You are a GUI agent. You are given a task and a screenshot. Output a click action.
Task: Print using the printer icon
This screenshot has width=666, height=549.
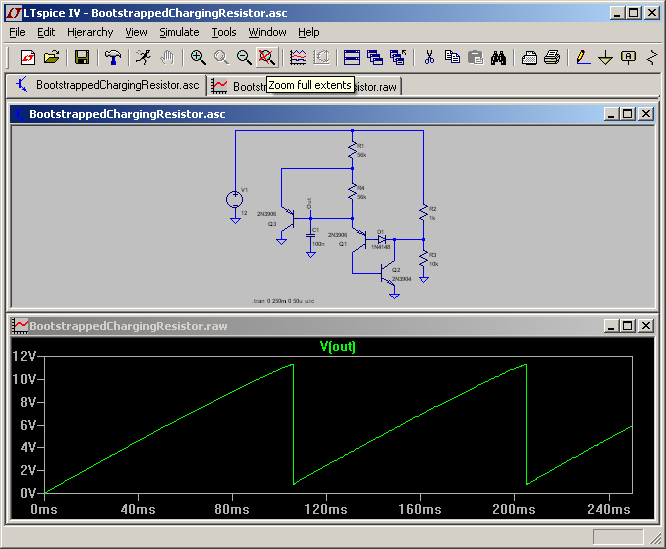[x=551, y=58]
